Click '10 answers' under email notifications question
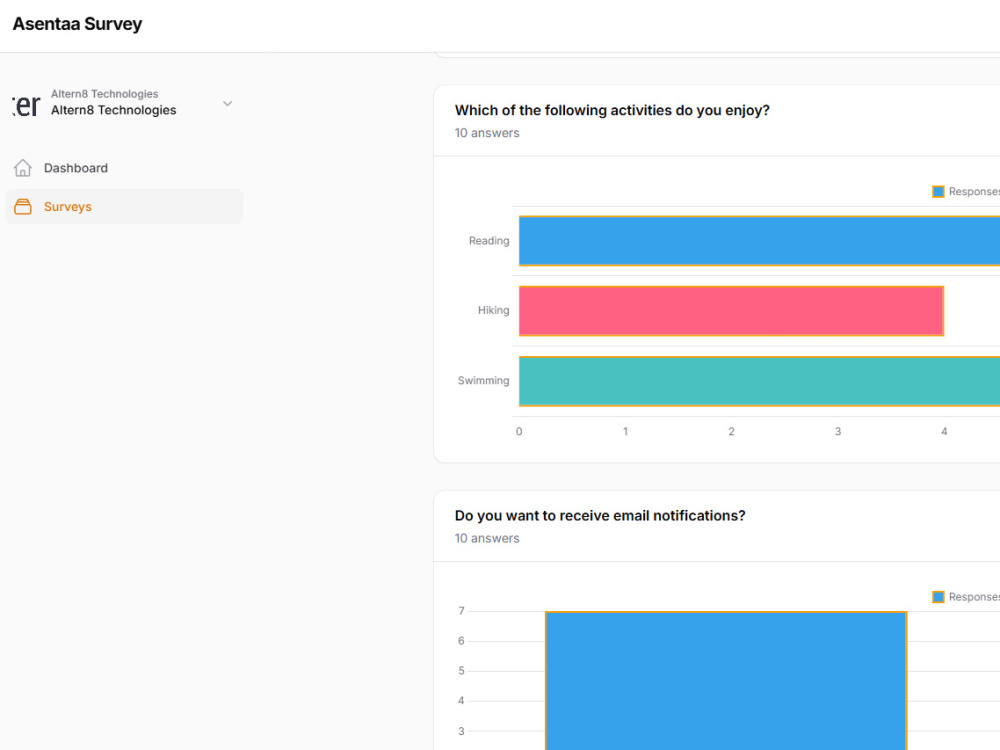Image resolution: width=1000 pixels, height=750 pixels. tap(487, 538)
